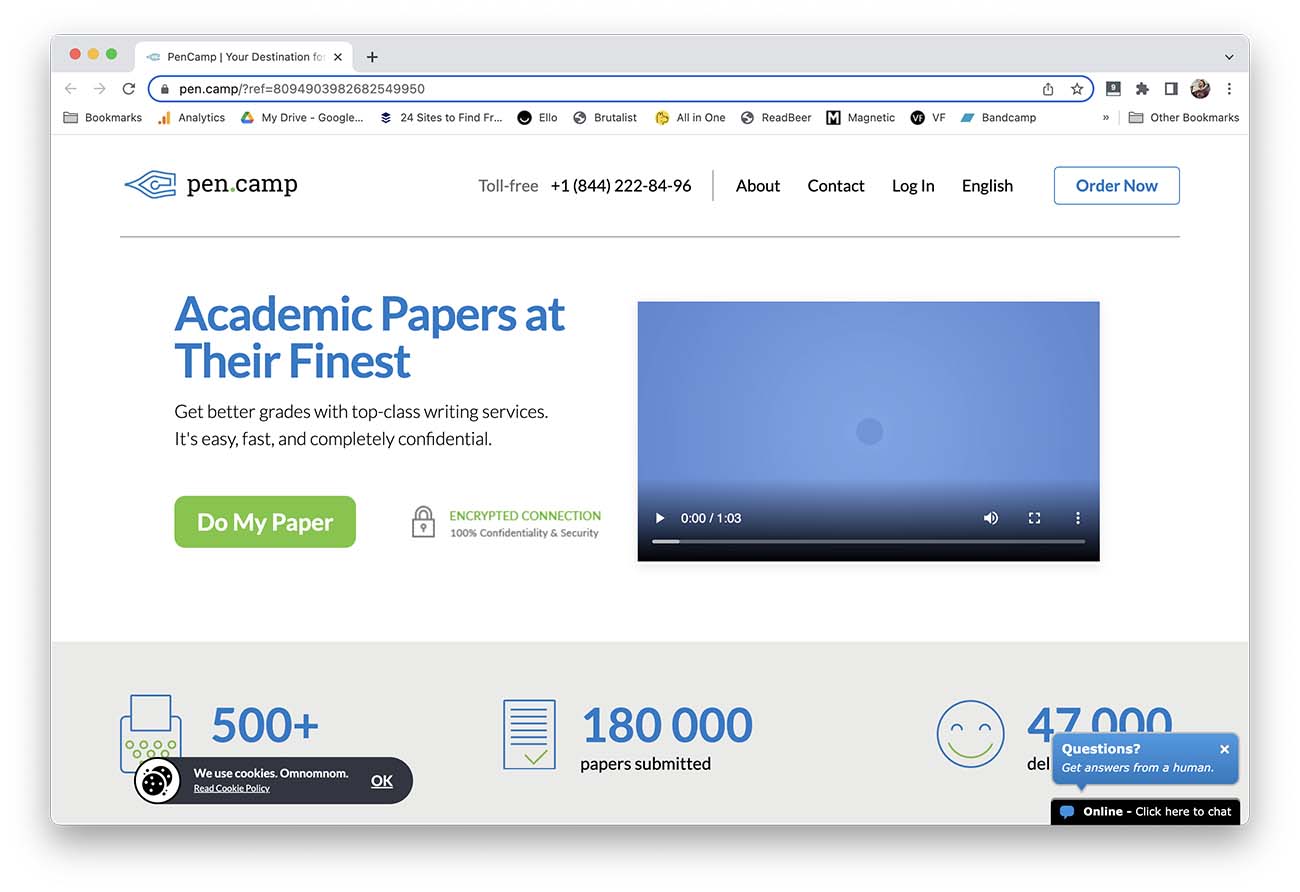Open the Analytics bookmark

click(x=191, y=117)
